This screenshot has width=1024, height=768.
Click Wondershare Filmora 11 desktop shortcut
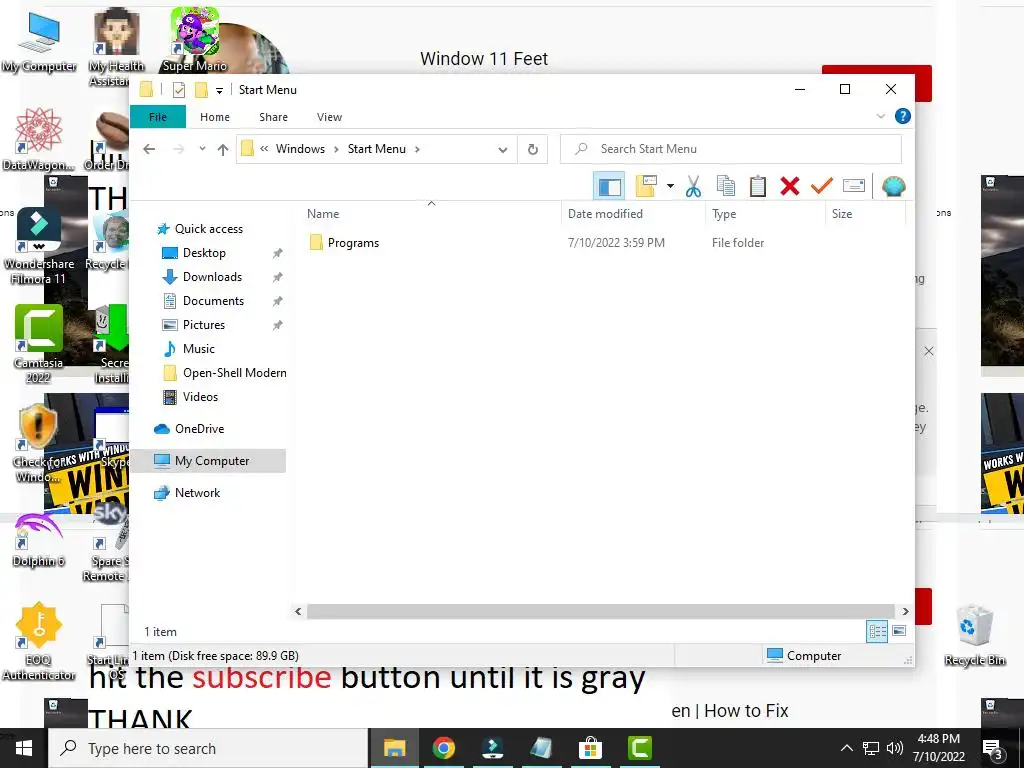[x=39, y=247]
